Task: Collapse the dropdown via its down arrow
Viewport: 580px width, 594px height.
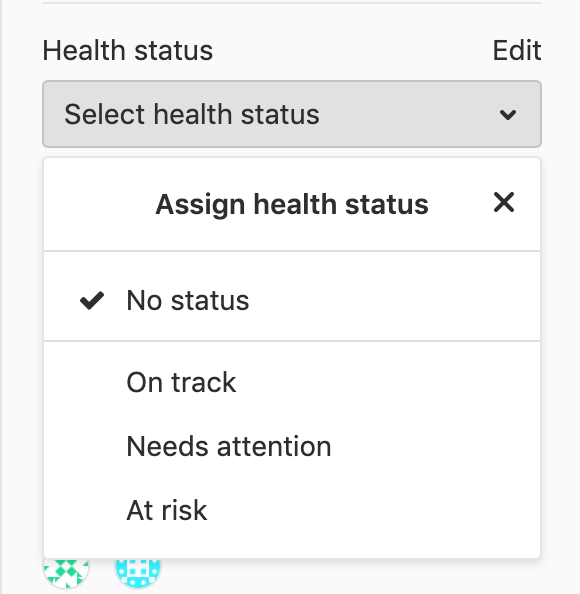Action: (x=508, y=114)
